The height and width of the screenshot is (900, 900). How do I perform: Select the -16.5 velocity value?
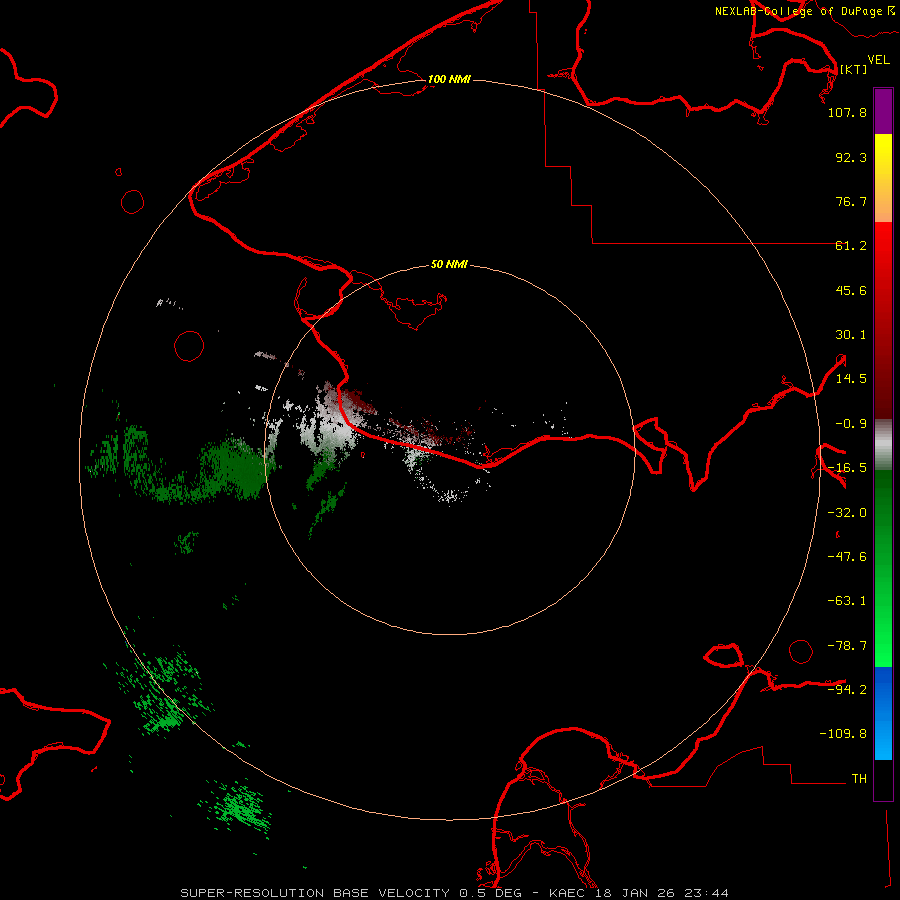point(847,468)
